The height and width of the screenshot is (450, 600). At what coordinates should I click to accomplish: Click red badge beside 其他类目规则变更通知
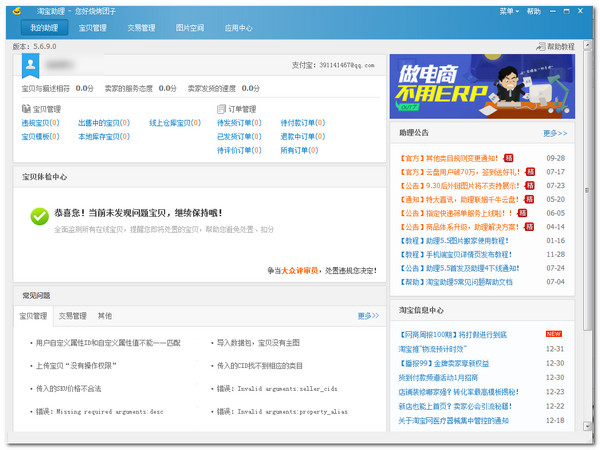click(x=509, y=158)
